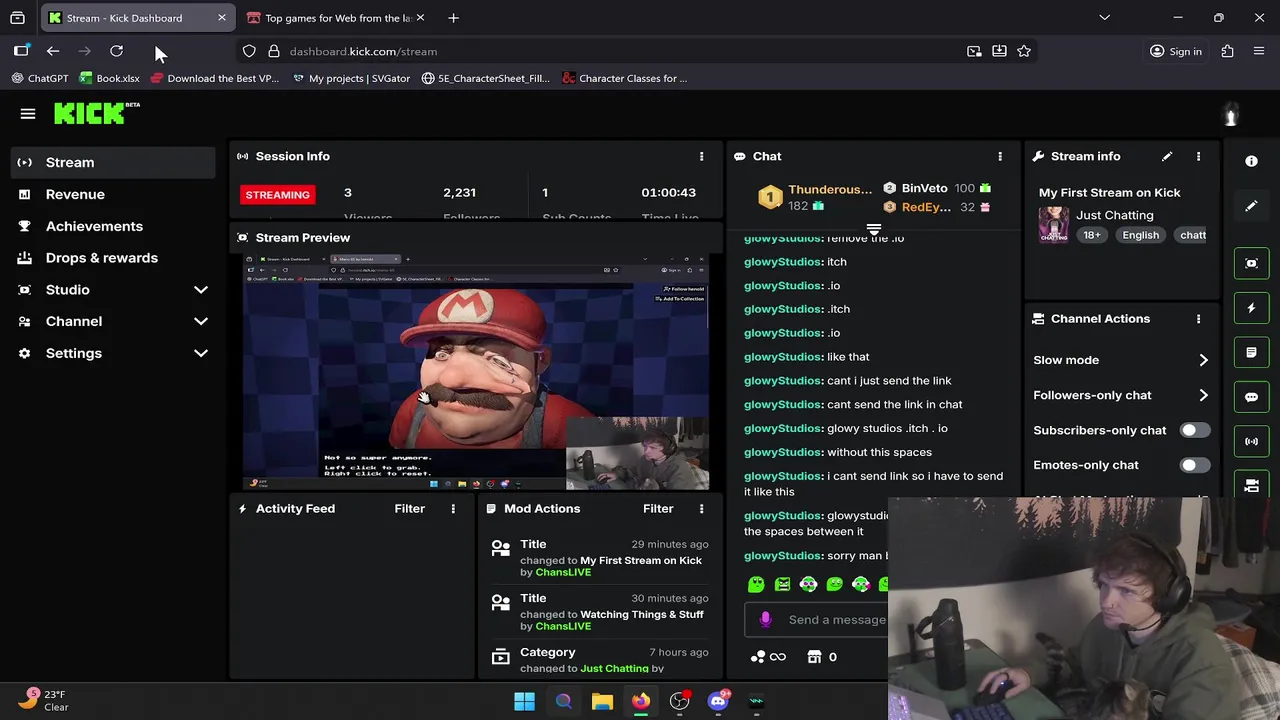Click the info icon in right rail
This screenshot has height=720, width=1280.
pyautogui.click(x=1251, y=161)
